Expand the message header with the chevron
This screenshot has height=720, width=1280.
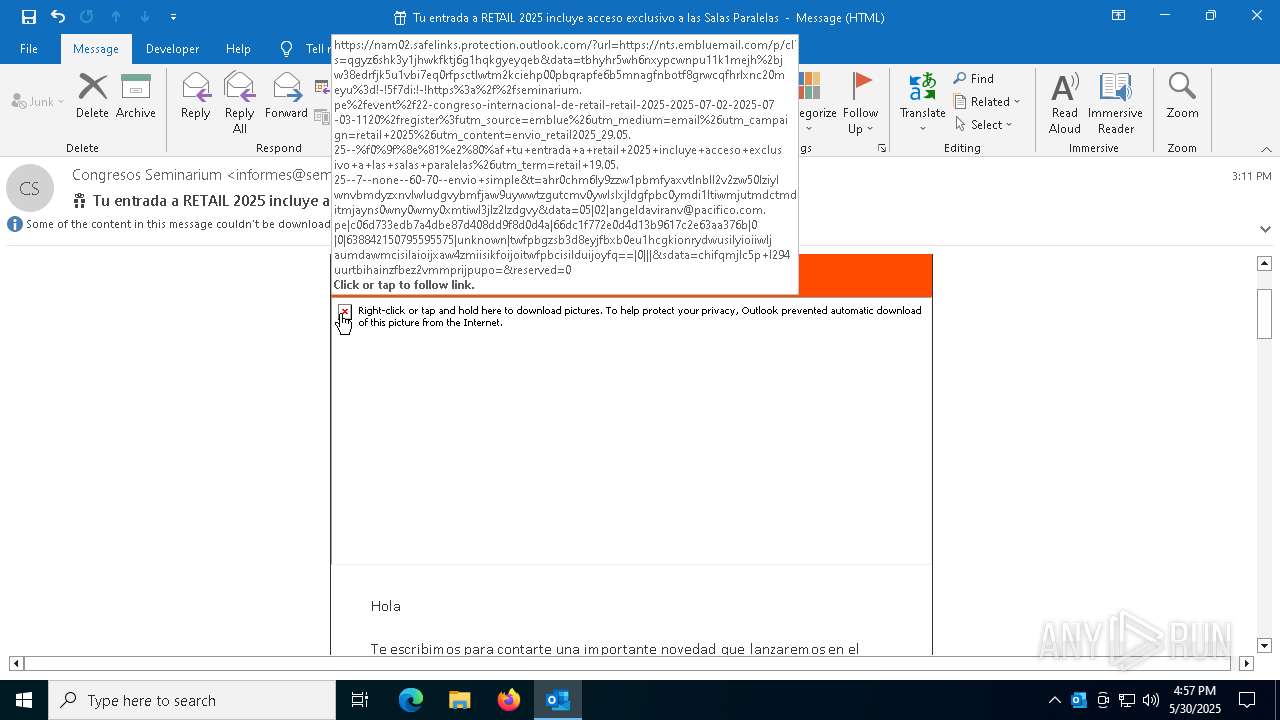click(x=1265, y=229)
